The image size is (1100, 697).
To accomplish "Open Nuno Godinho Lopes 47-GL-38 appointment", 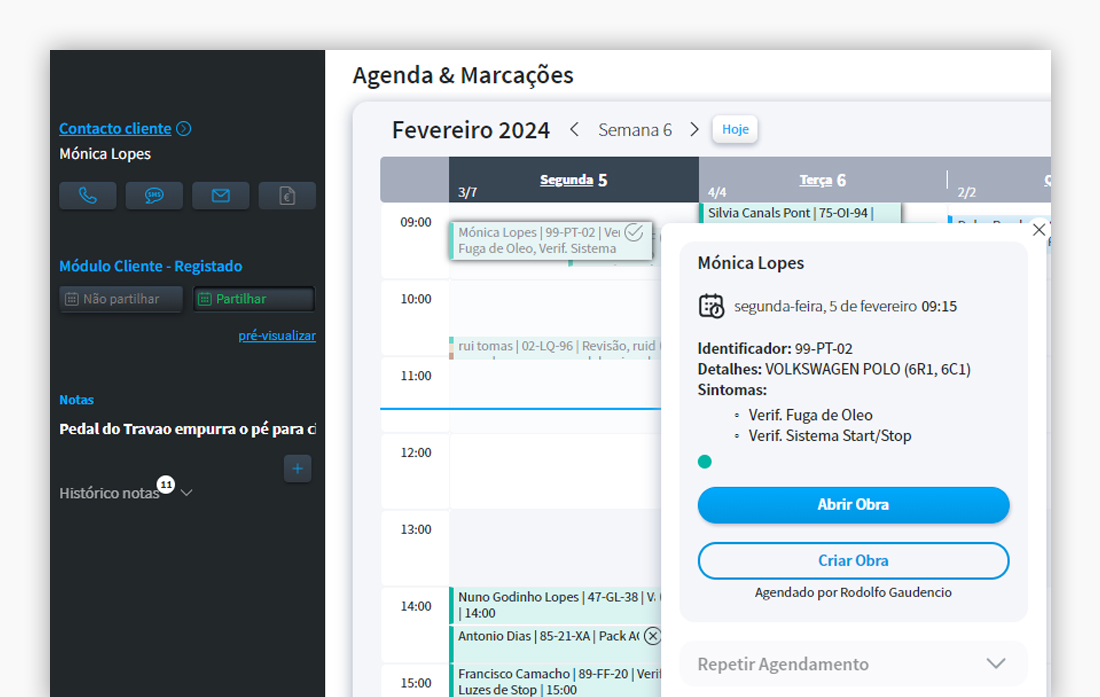I will (x=555, y=605).
